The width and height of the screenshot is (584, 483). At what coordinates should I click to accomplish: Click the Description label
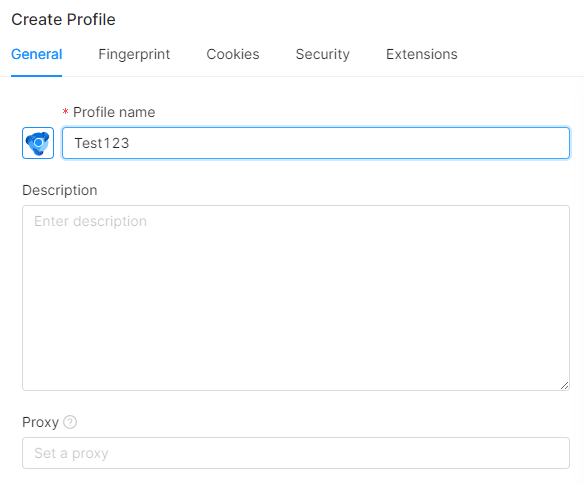pyautogui.click(x=60, y=190)
